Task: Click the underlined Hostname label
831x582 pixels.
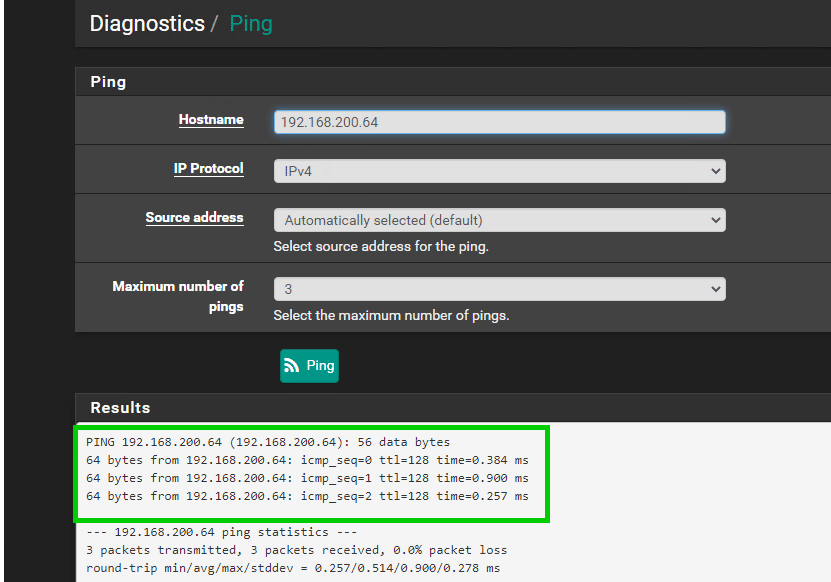Action: pyautogui.click(x=211, y=120)
